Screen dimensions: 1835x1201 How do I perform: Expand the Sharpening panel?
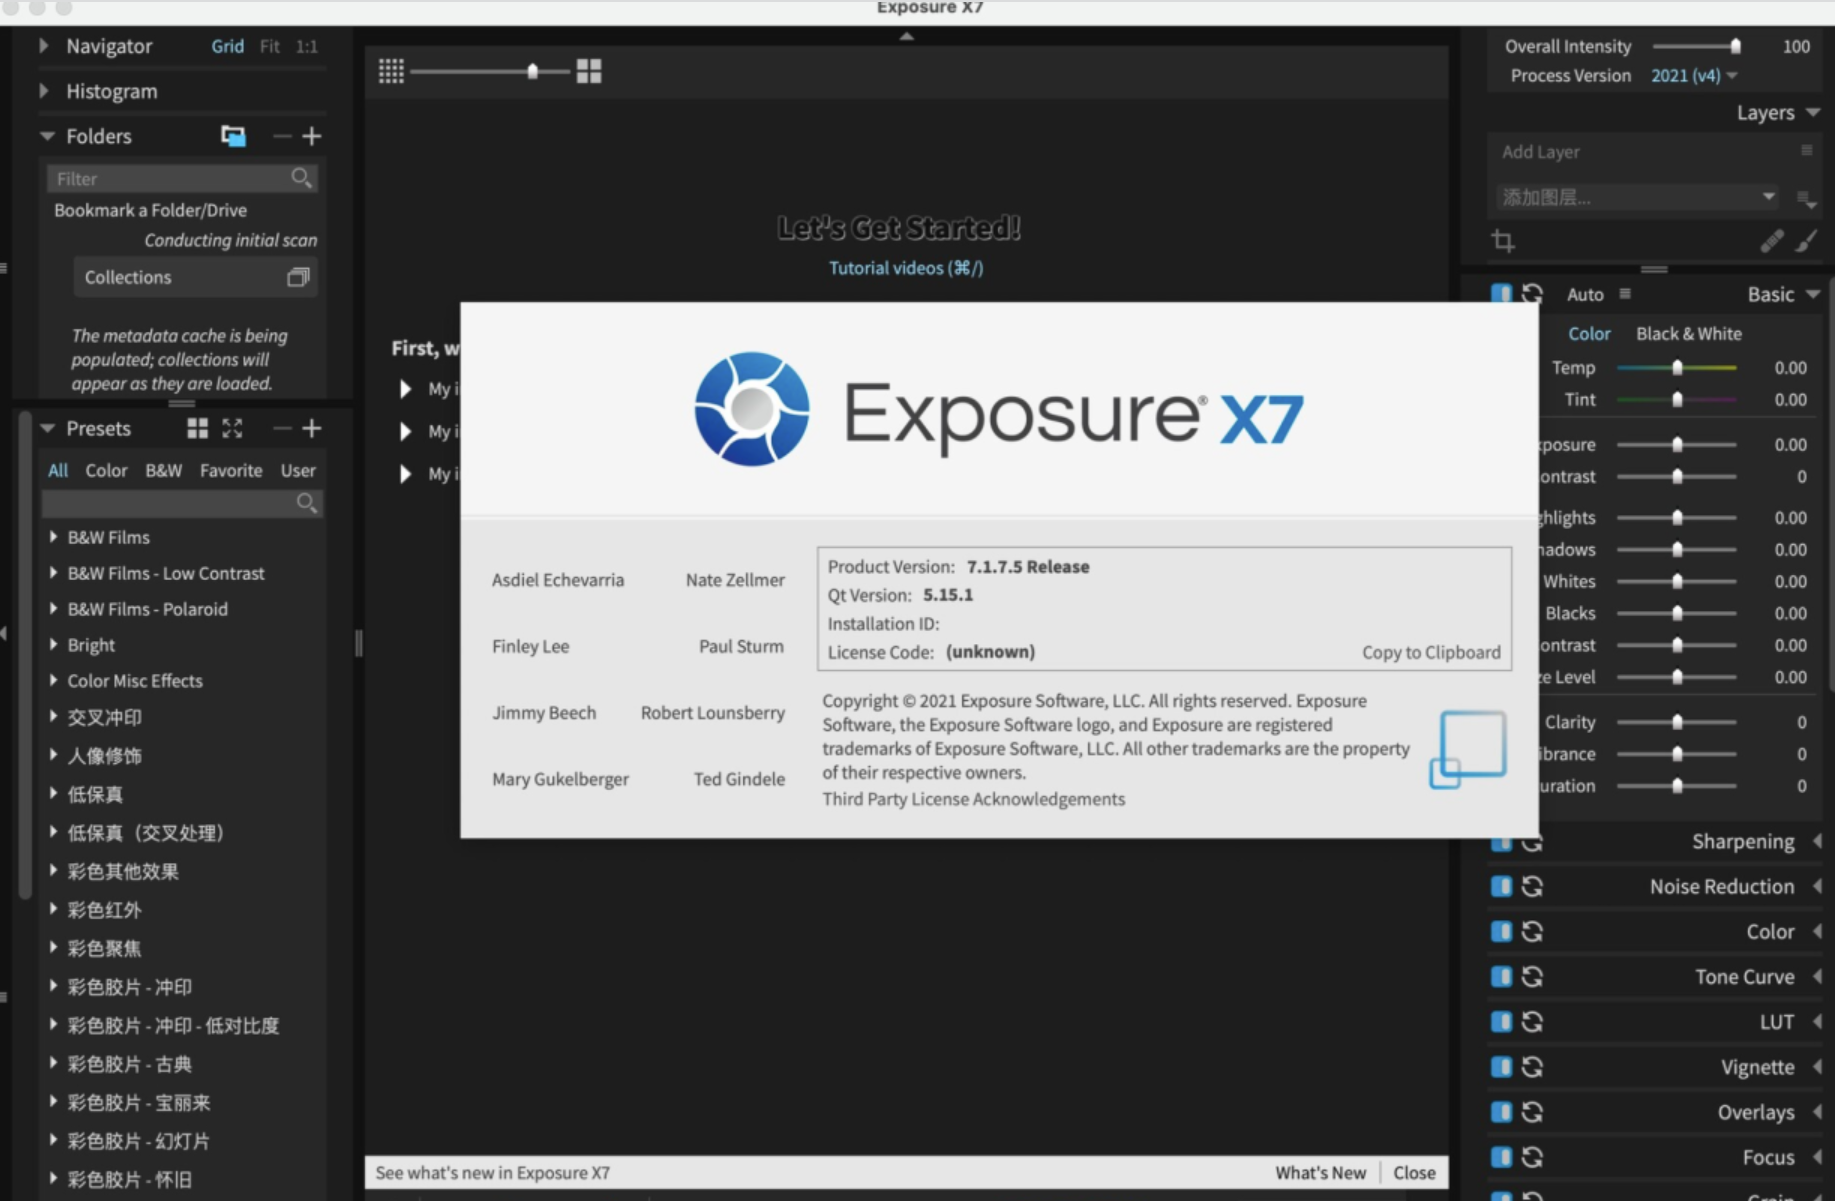click(x=1817, y=842)
